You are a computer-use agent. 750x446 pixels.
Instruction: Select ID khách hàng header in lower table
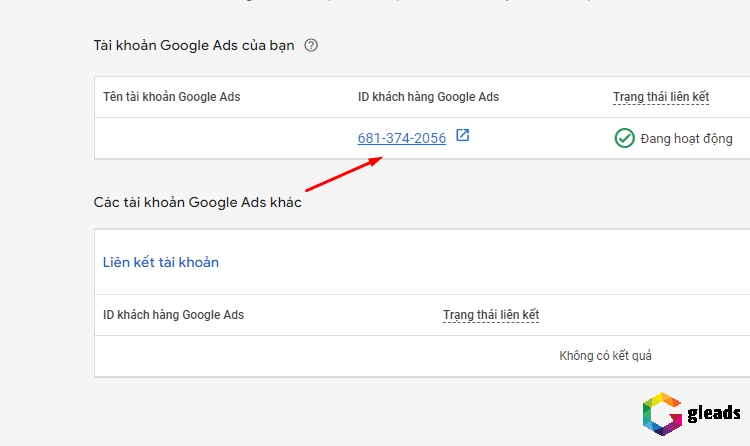tap(173, 315)
